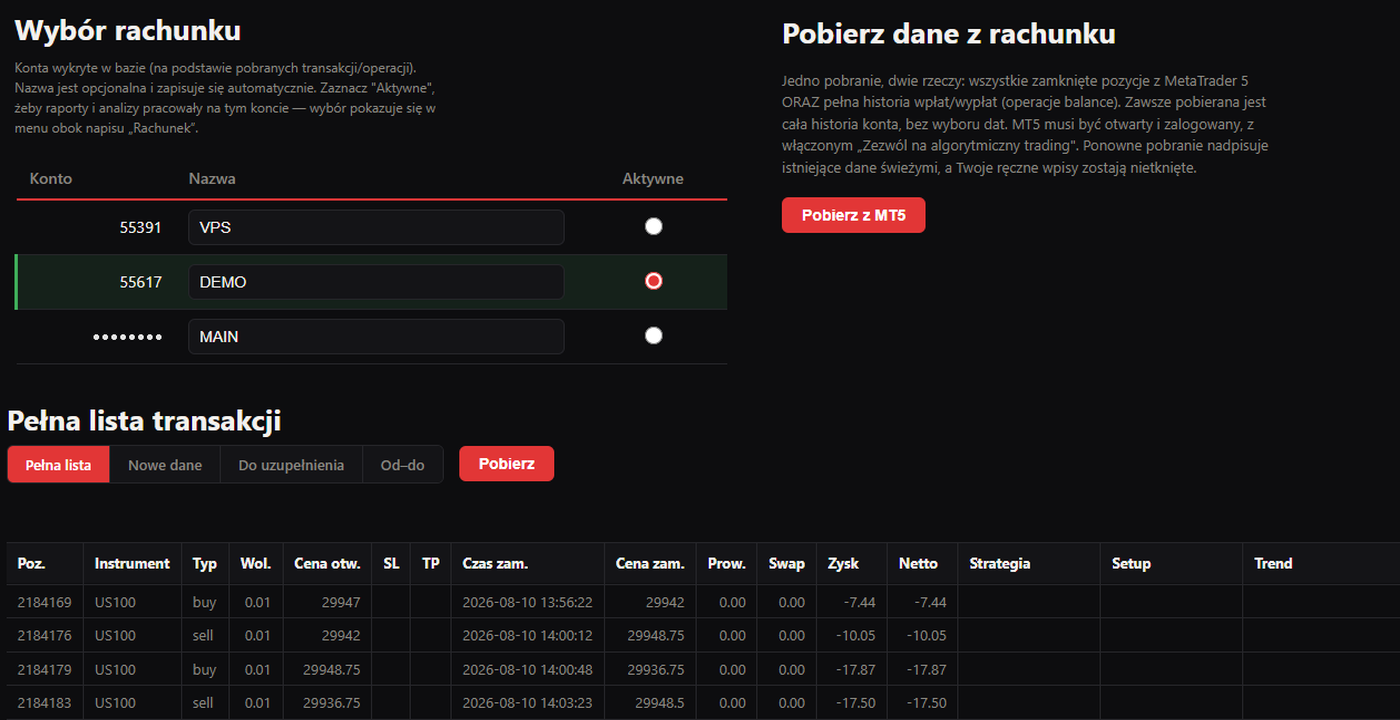1400x720 pixels.
Task: Activate the MAIN account radio button
Action: [x=653, y=336]
